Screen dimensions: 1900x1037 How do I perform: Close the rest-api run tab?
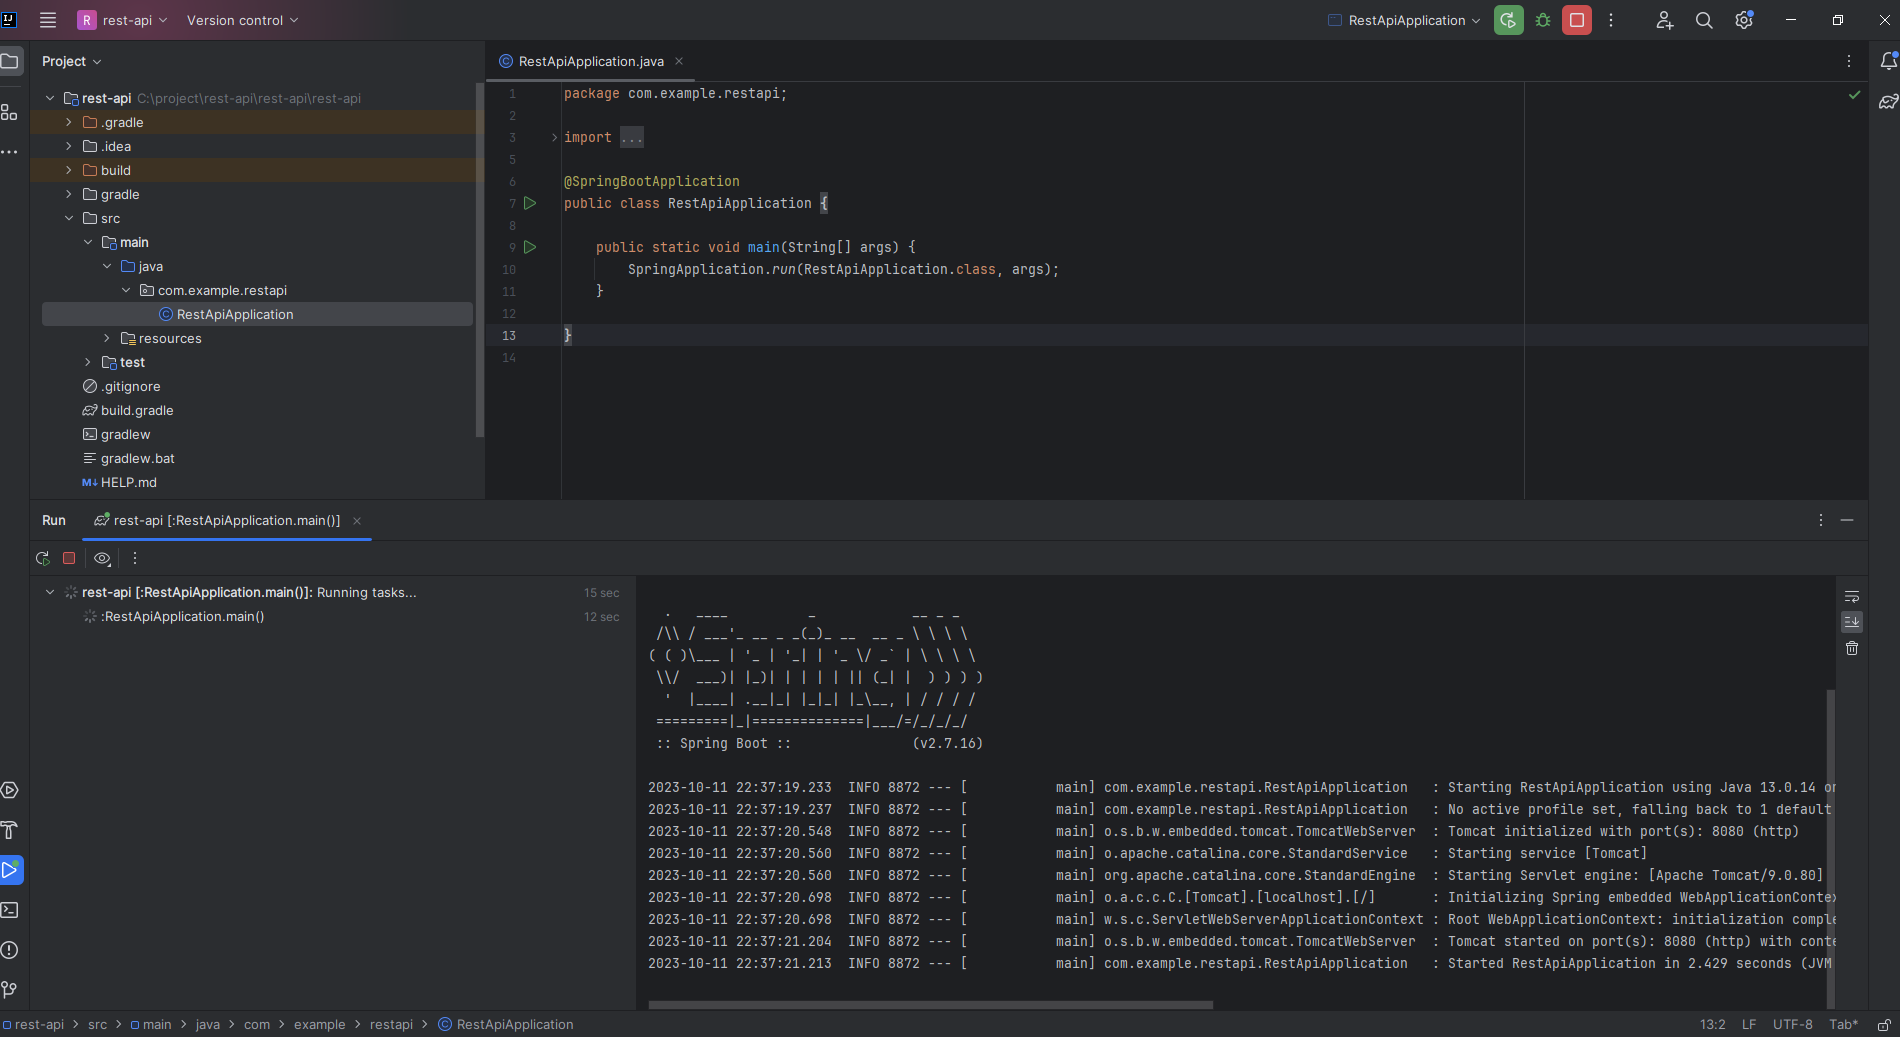357,520
